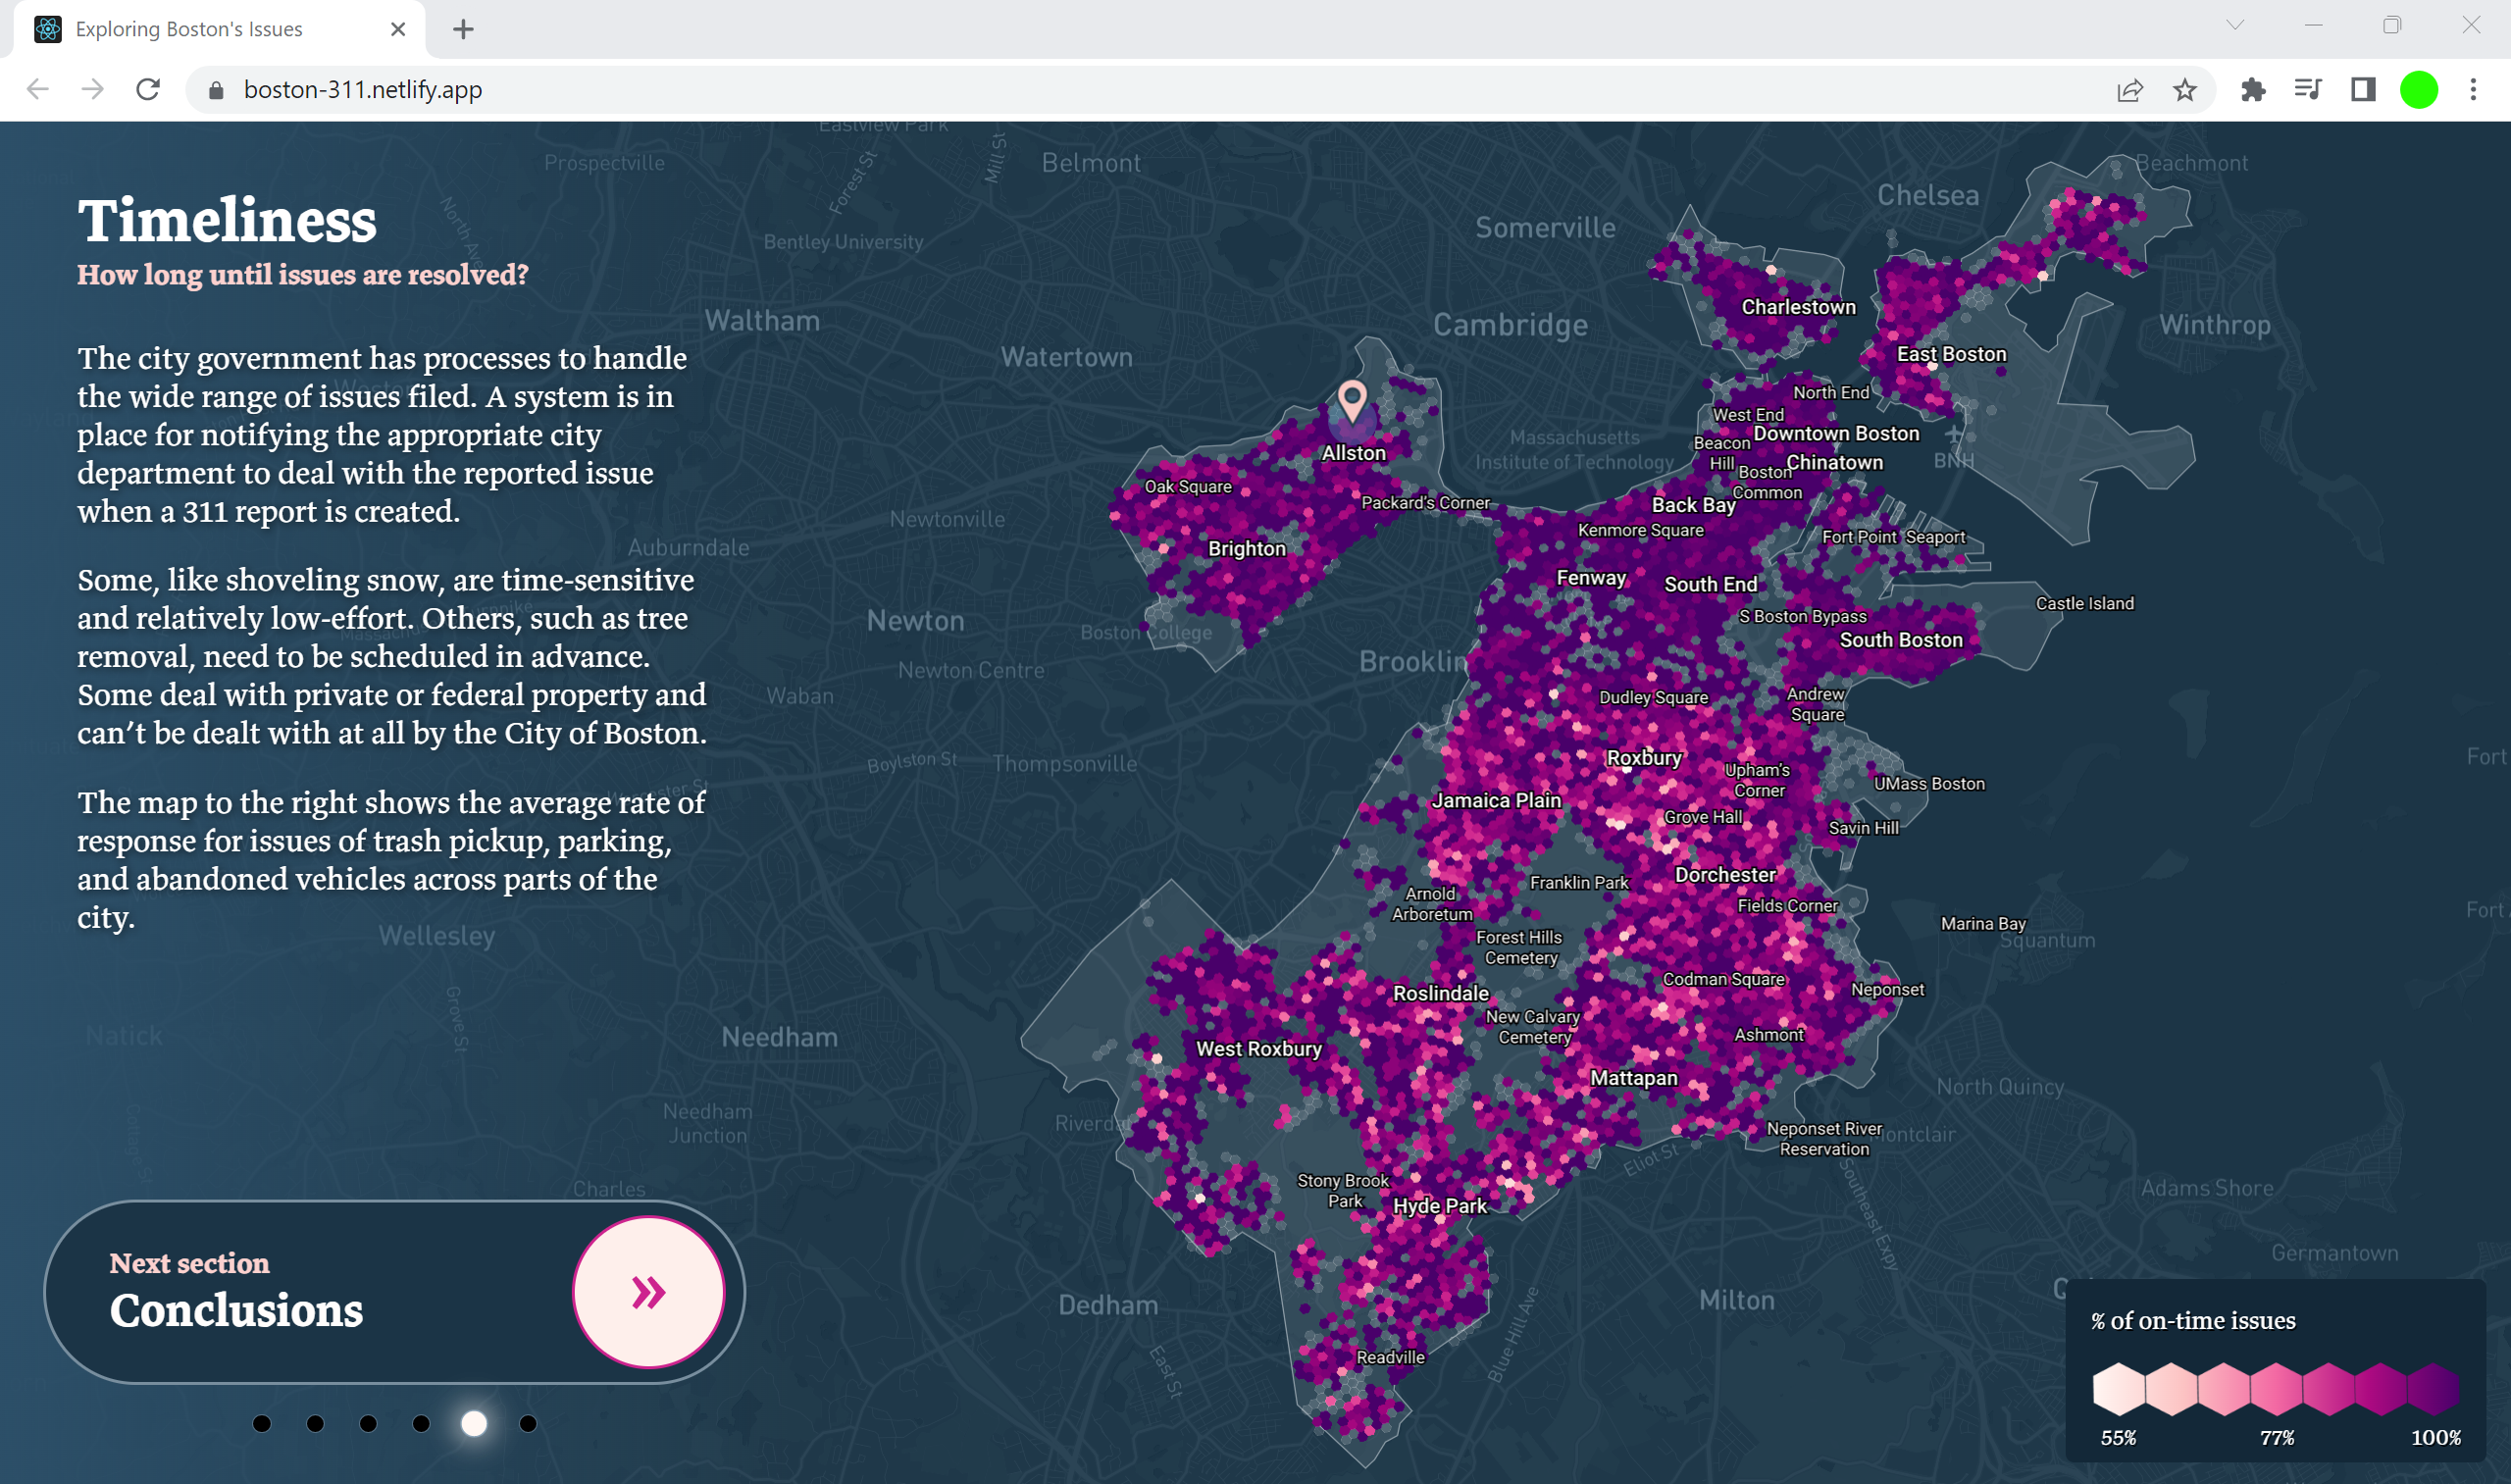This screenshot has width=2511, height=1484.
Task: Click the darkest purple 100% legend hexagon
Action: pyautogui.click(x=2432, y=1388)
